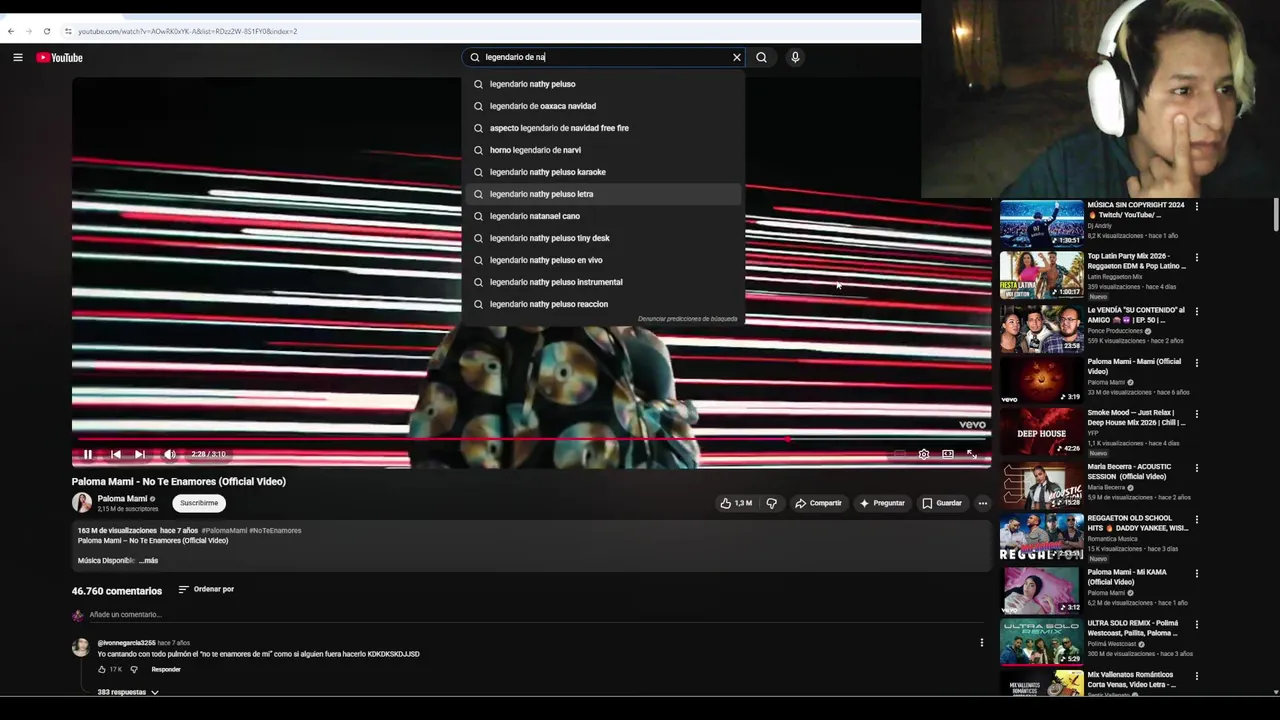Select suggestion 'legendario natanael cano'
1280x720 pixels.
[603, 216]
